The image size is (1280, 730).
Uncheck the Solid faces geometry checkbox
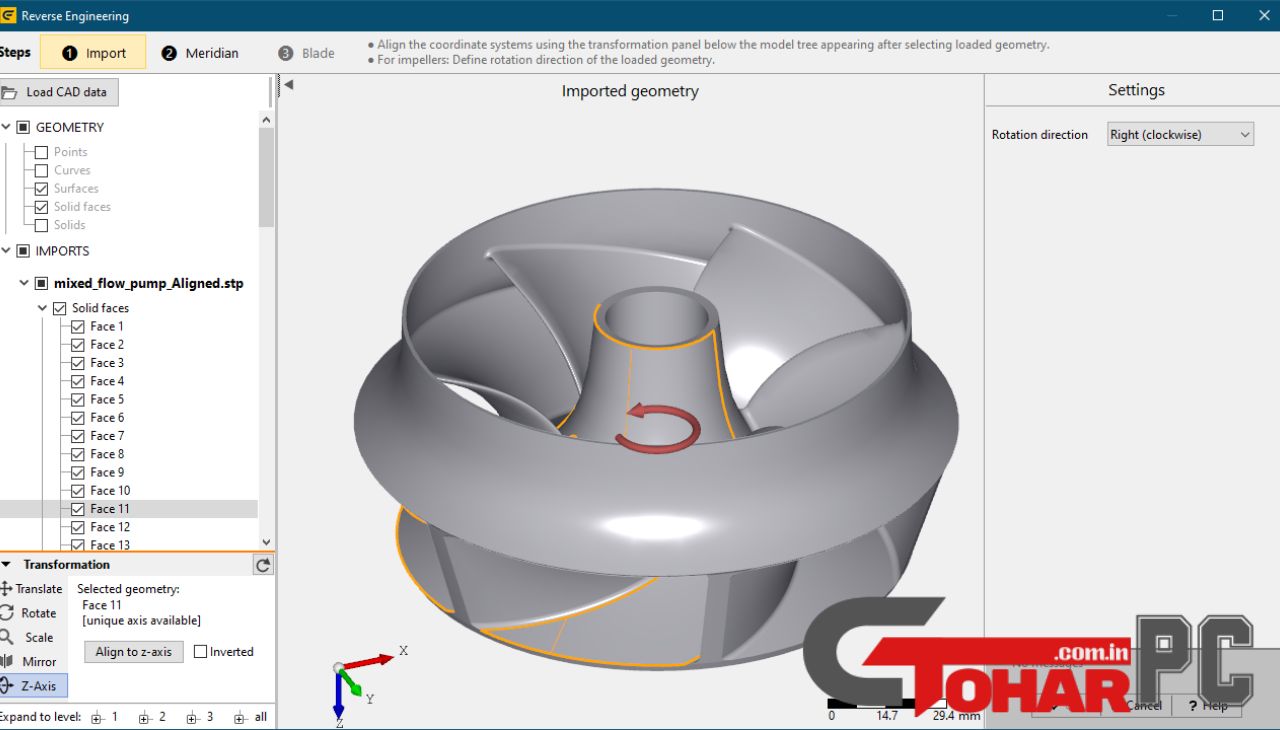coord(41,207)
